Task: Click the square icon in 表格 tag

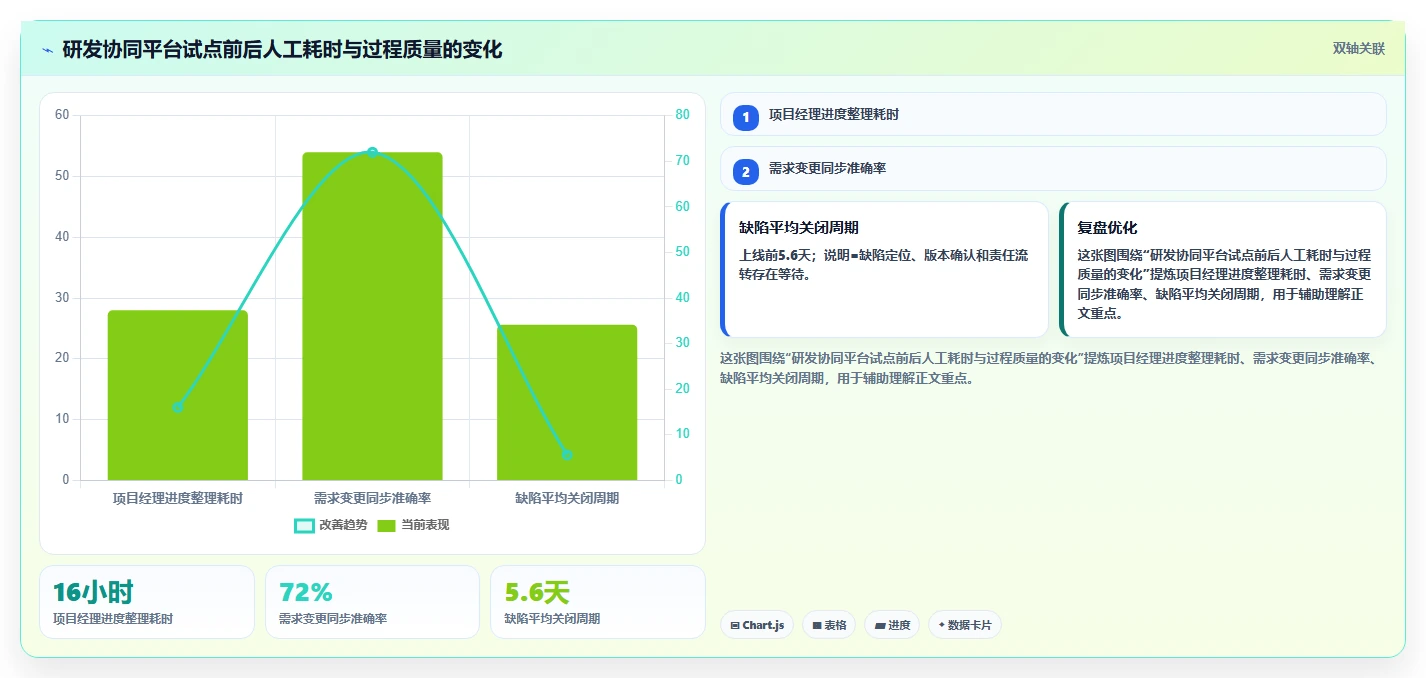Action: (817, 625)
